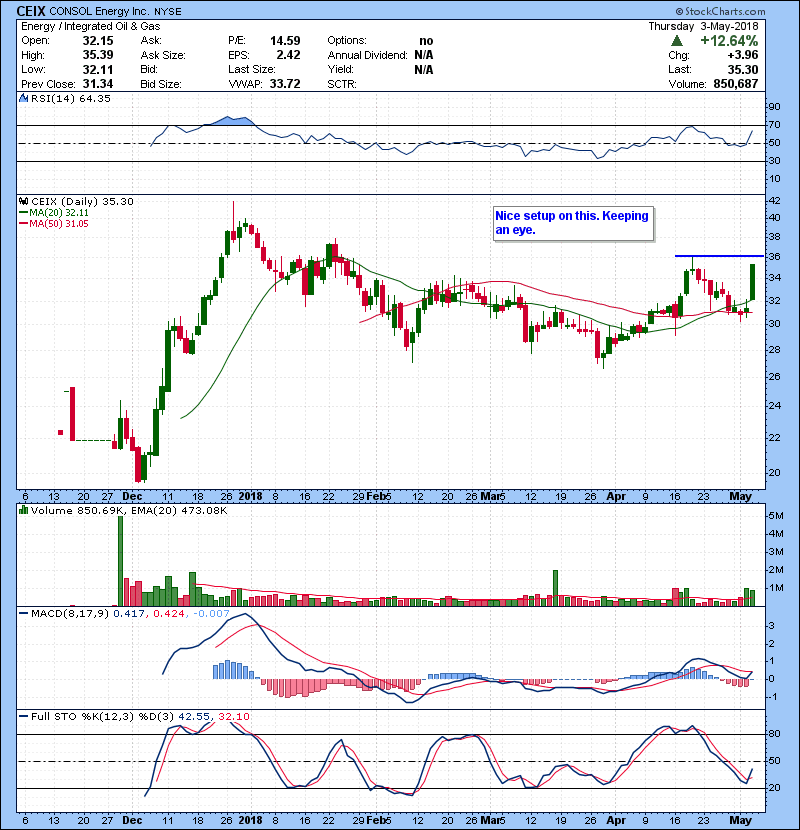800x830 pixels.
Task: Click the MACD histogram value -0.007
Action: tap(211, 614)
